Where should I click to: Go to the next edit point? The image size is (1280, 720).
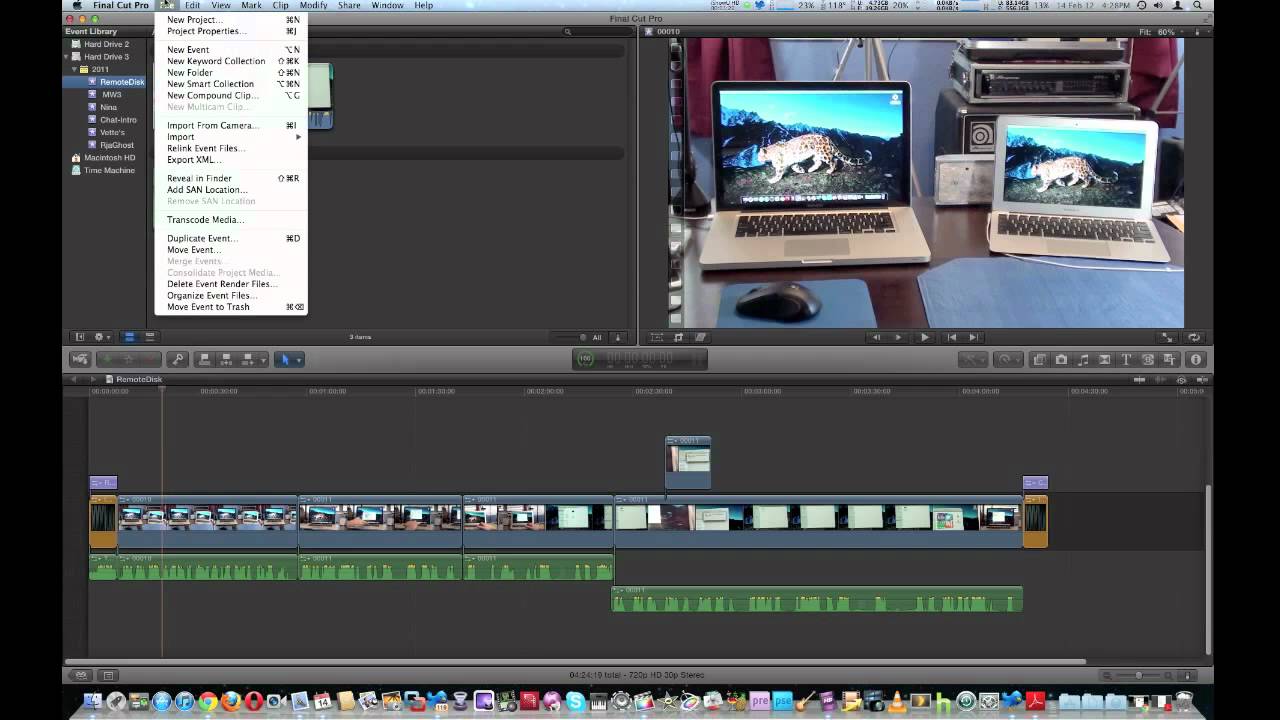[x=973, y=338]
